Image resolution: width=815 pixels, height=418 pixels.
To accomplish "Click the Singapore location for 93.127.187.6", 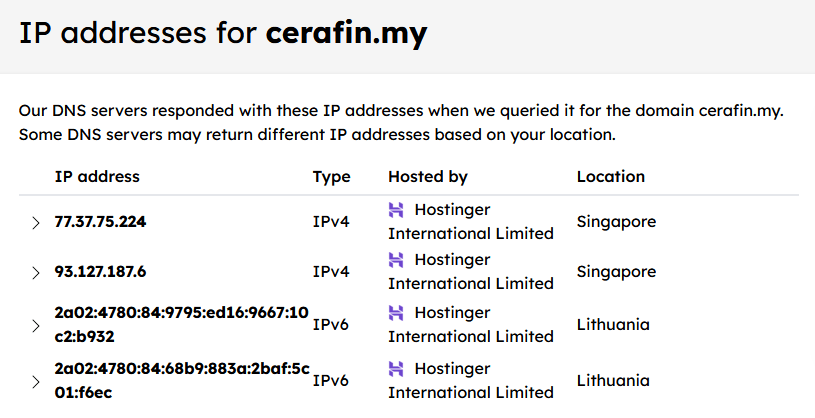I will [616, 272].
